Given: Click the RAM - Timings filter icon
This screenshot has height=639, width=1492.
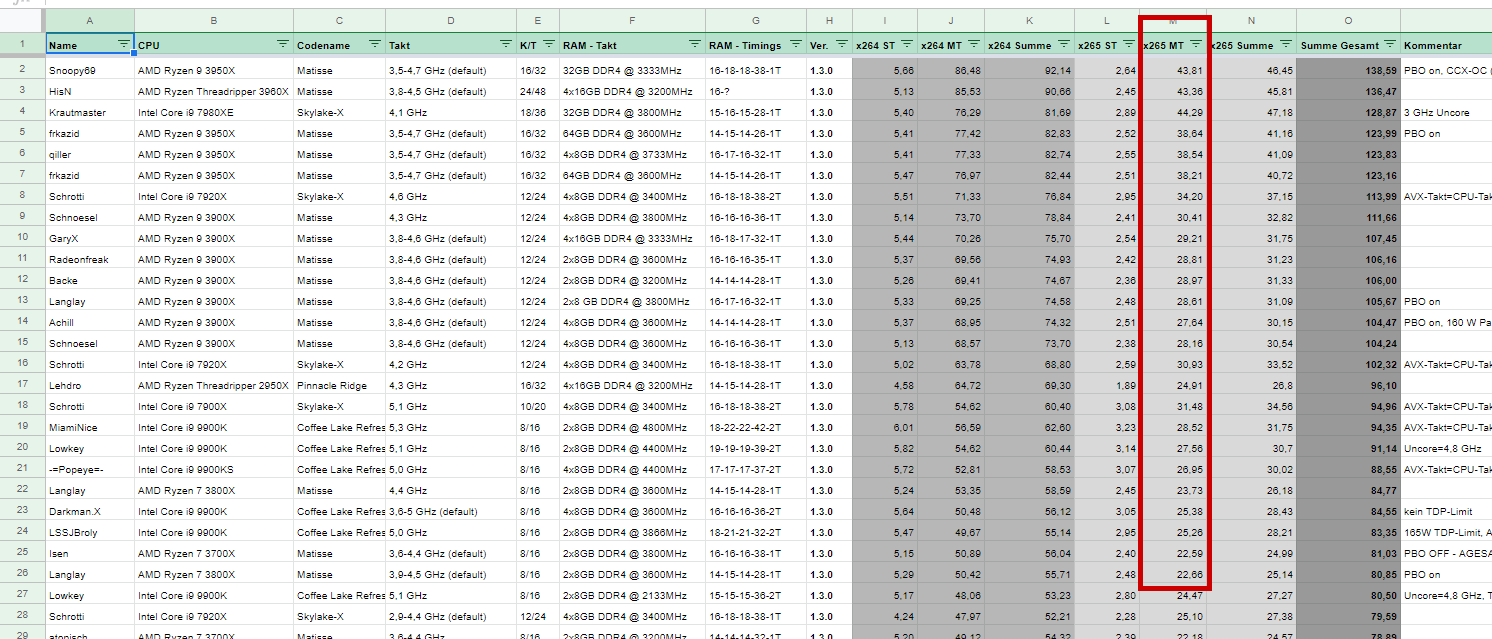Looking at the screenshot, I should click(795, 44).
